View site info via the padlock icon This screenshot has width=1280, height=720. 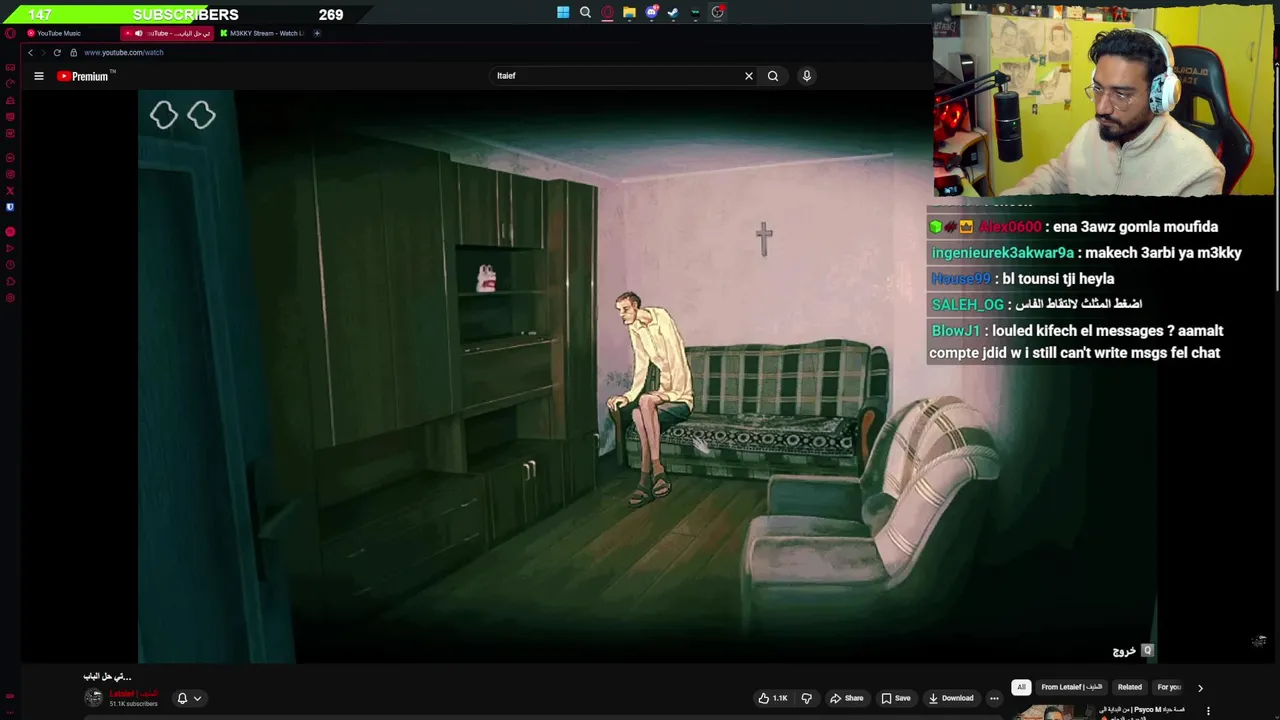tap(73, 52)
